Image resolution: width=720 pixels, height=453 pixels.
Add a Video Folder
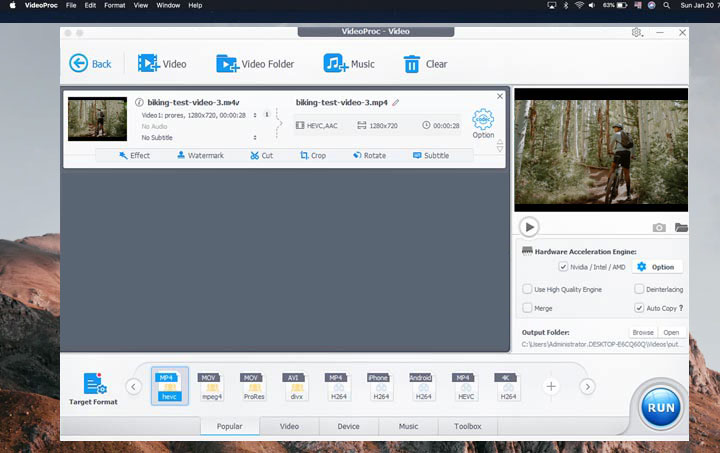[x=227, y=64]
